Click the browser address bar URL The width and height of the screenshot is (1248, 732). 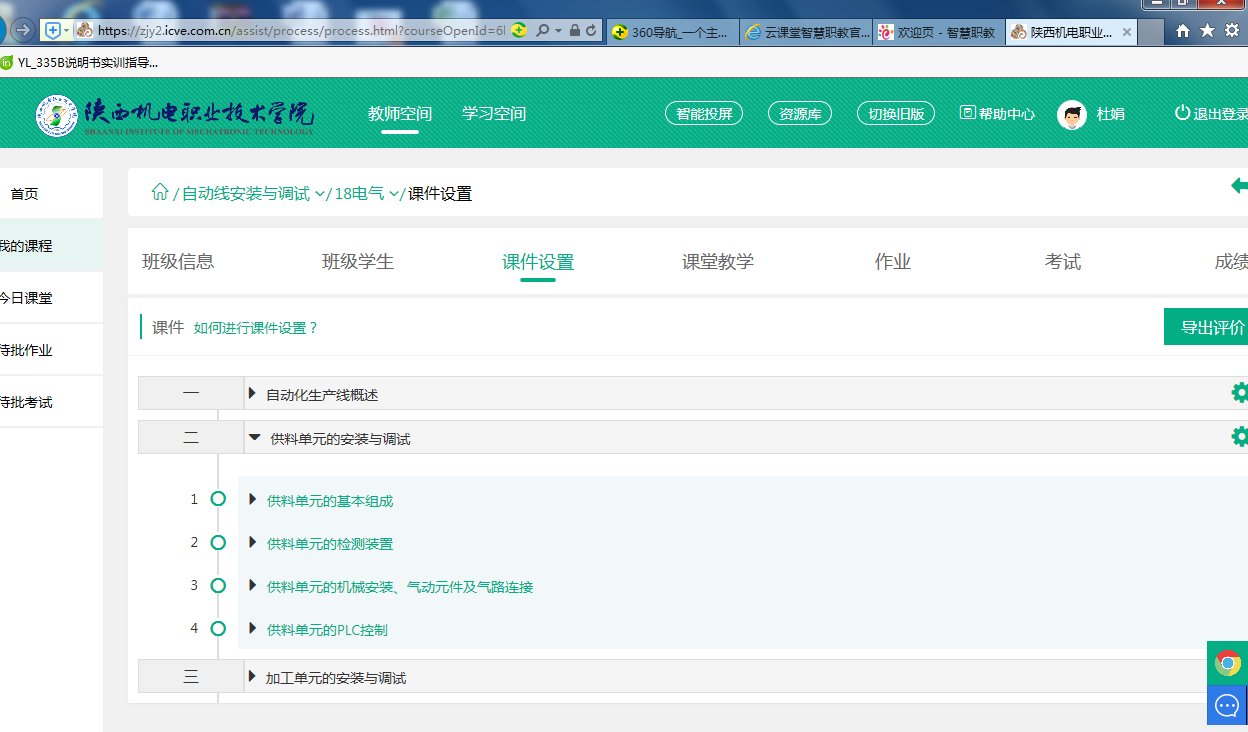click(300, 31)
